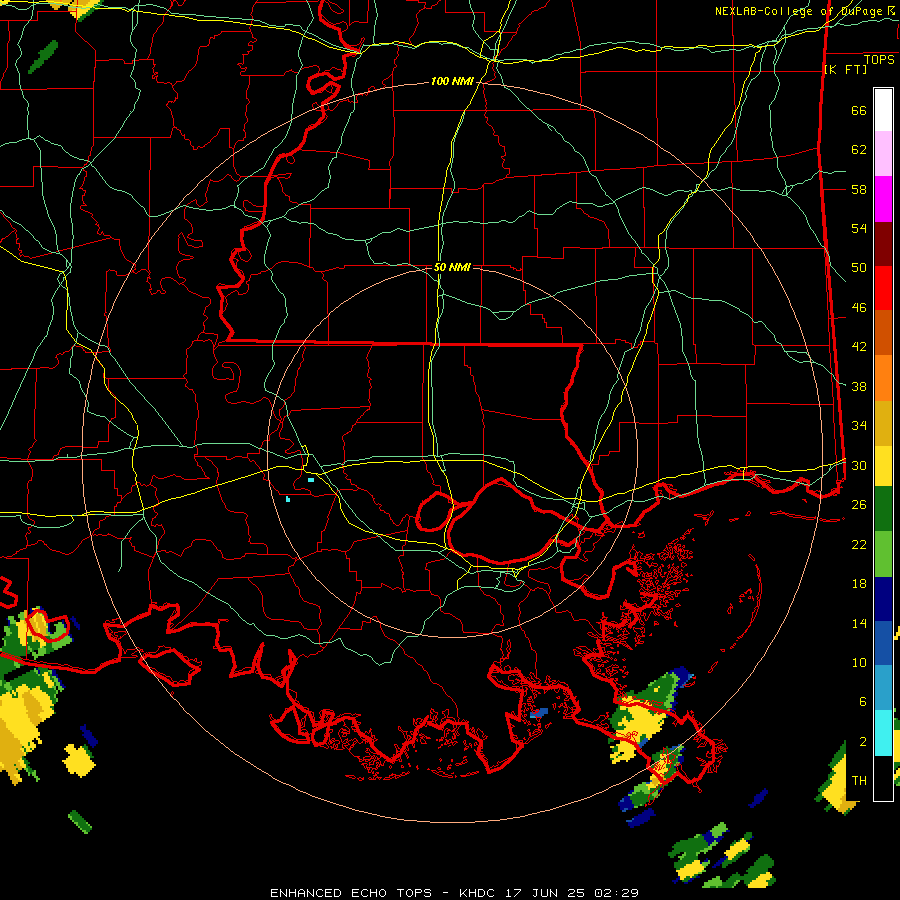
Task: Click the legend value "2"
Action: tap(862, 742)
